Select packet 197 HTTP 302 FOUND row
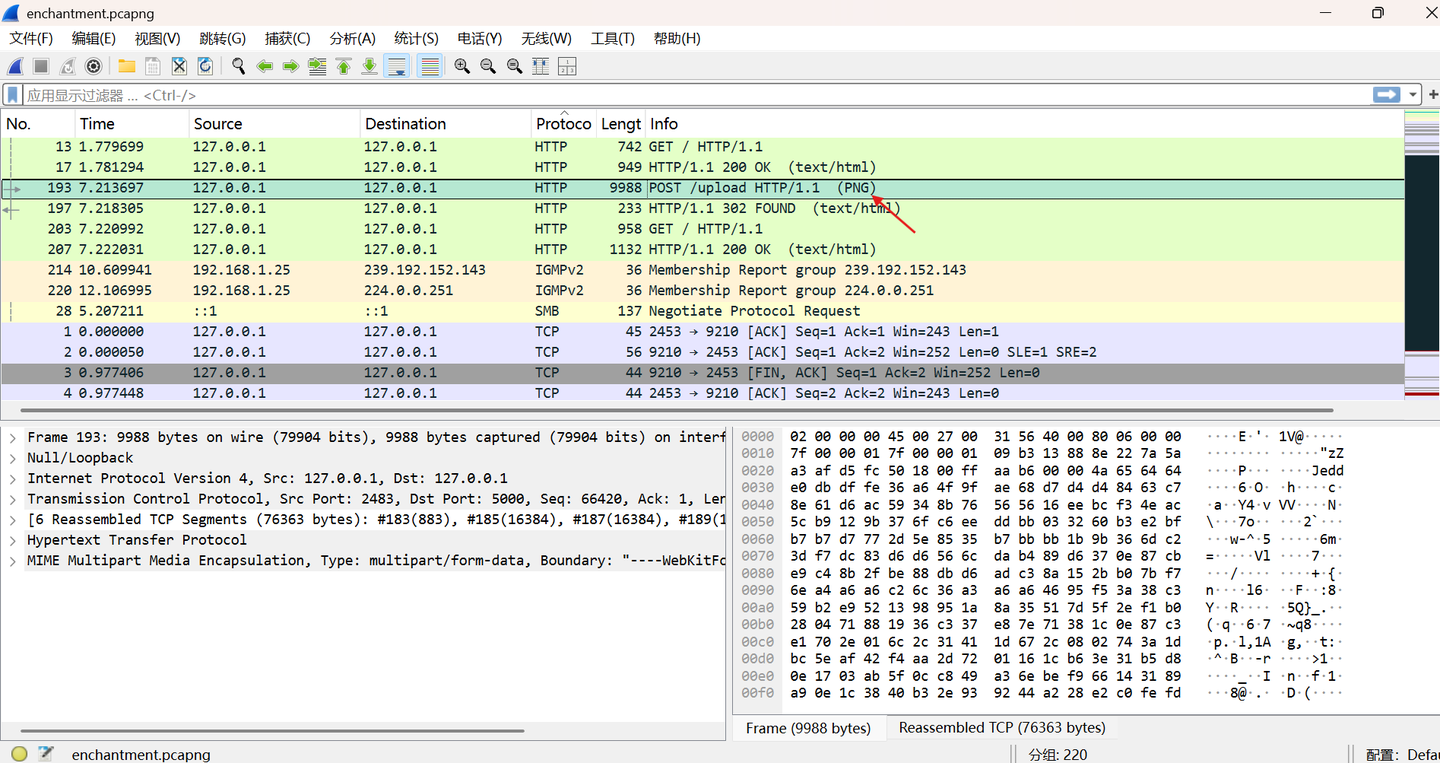The width and height of the screenshot is (1440, 763). (x=702, y=208)
